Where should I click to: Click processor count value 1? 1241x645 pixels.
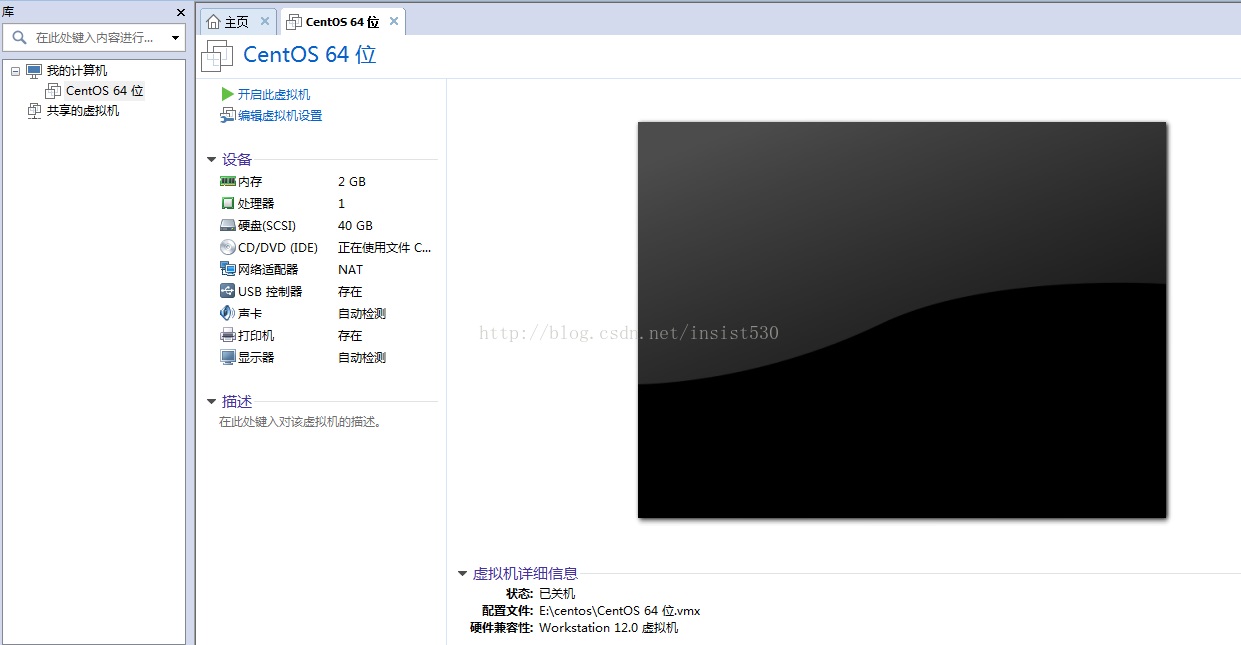tap(341, 203)
